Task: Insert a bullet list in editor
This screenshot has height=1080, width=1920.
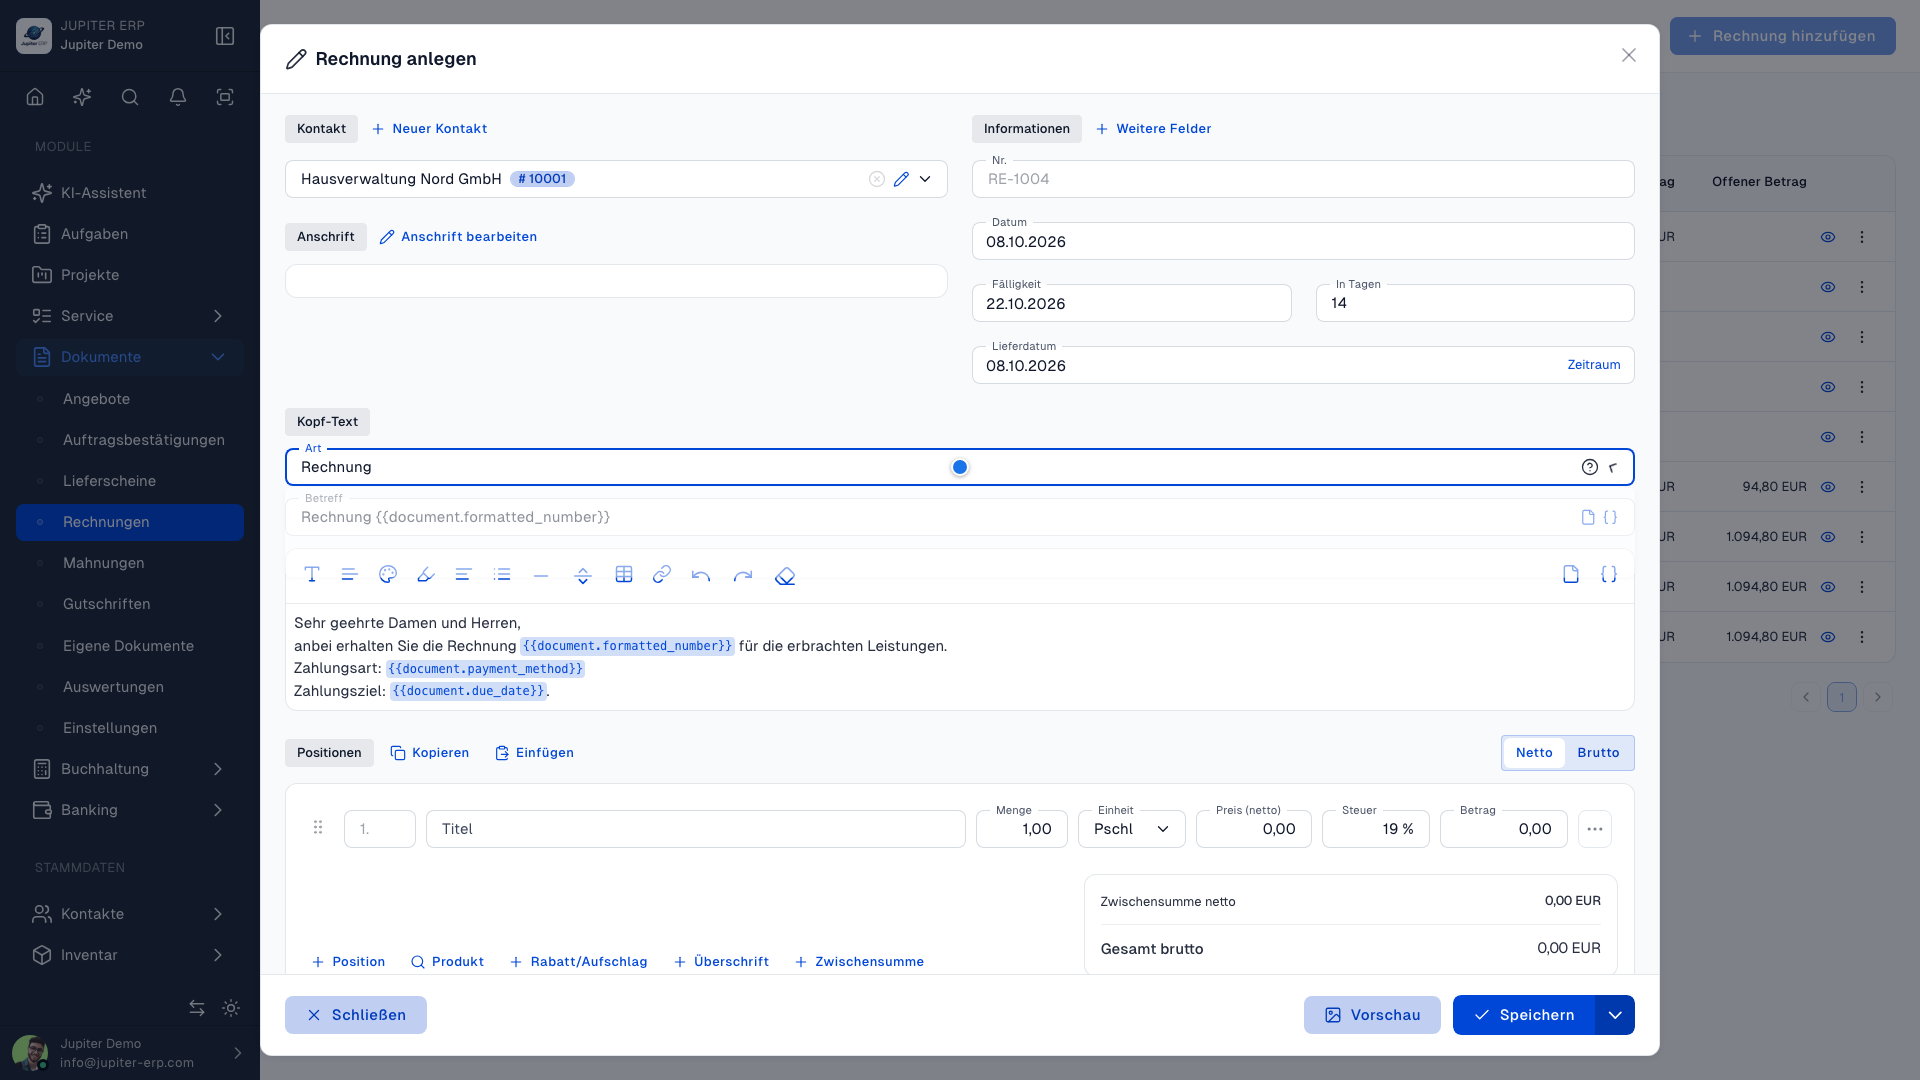Action: point(502,574)
